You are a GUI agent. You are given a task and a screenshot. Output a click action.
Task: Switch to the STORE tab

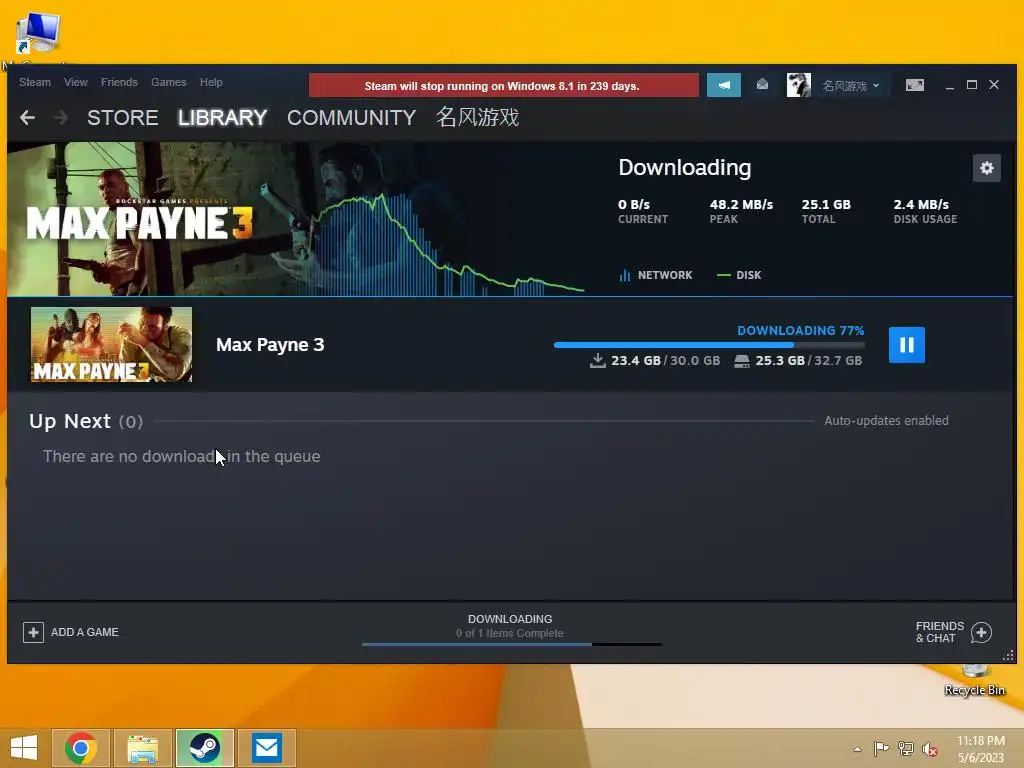(123, 118)
